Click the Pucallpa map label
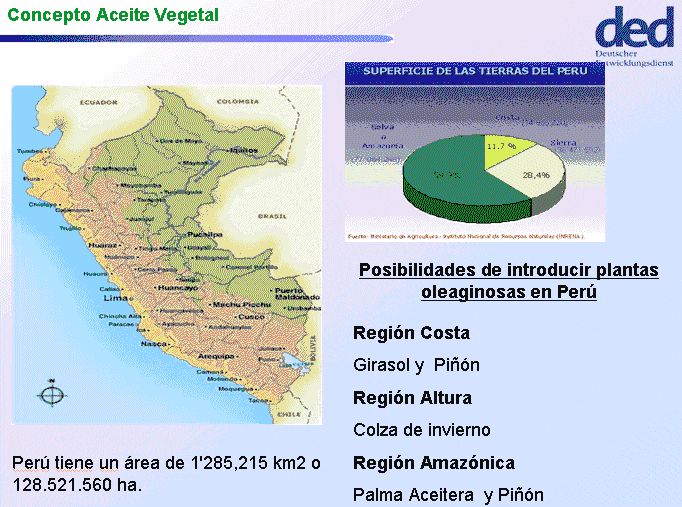682x507 pixels. click(205, 234)
